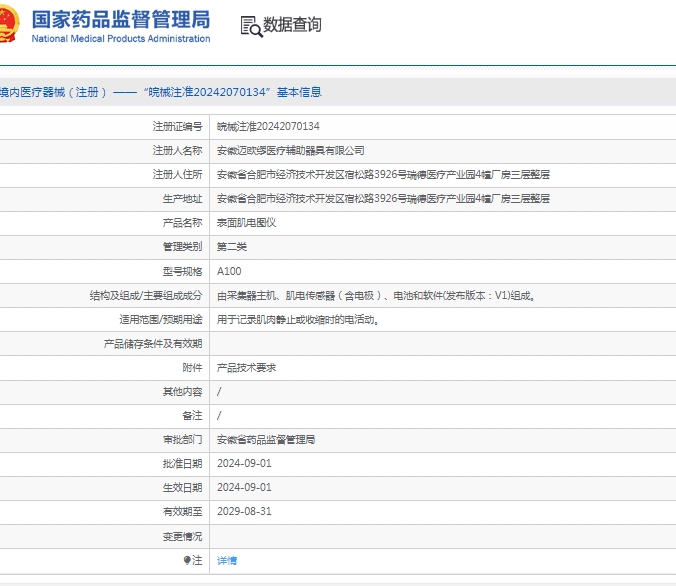Screen dimensions: 676x586
Task: Click the 有效期至 label
Action: [x=182, y=512]
